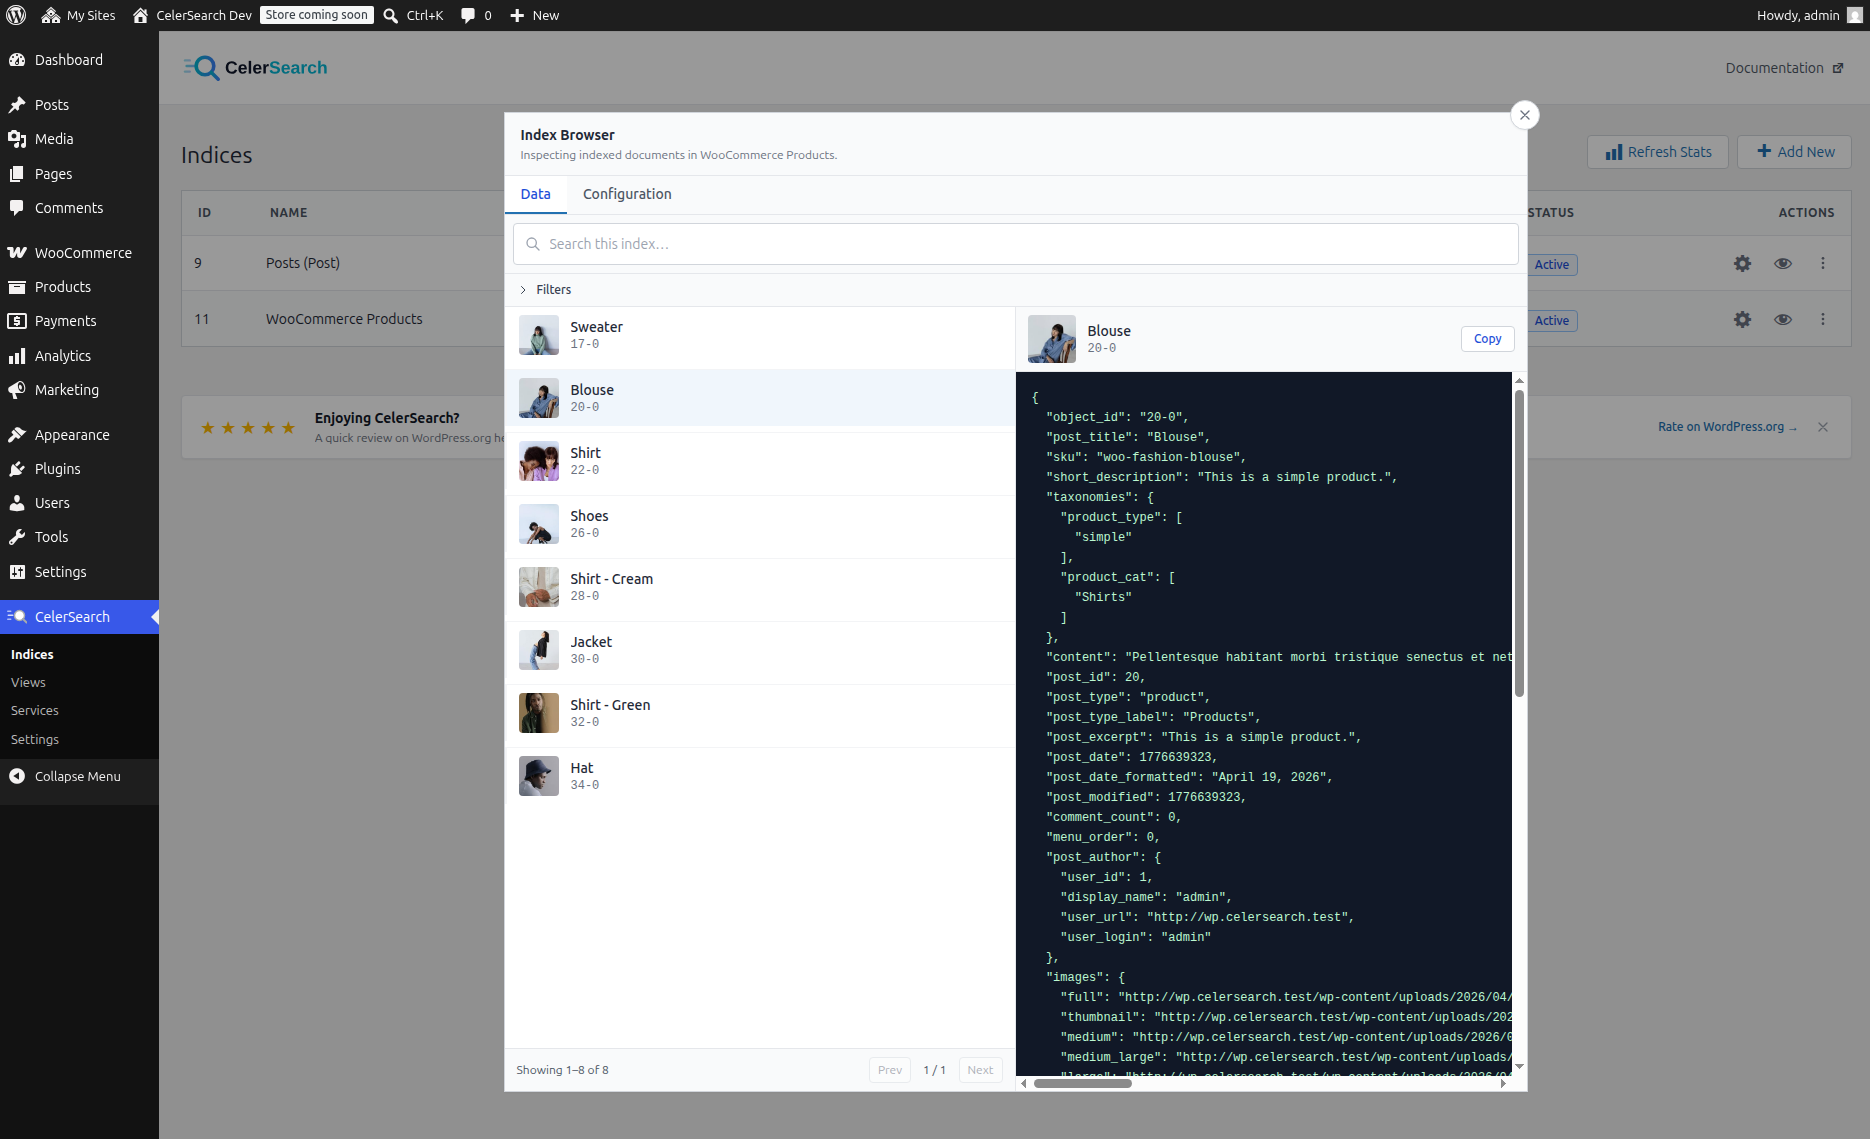Image resolution: width=1870 pixels, height=1139 pixels.
Task: Open the WordPress Settings menu with sliders icon
Action: pyautogui.click(x=79, y=572)
